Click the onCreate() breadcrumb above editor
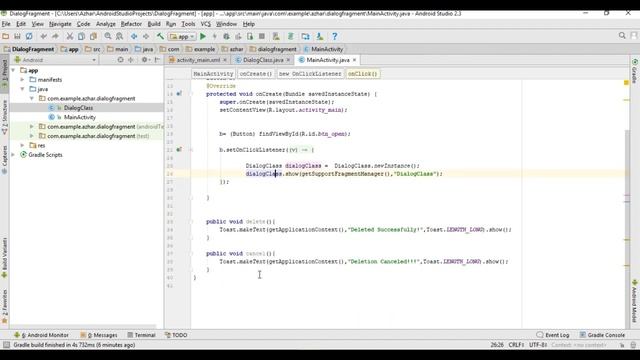 (256, 74)
